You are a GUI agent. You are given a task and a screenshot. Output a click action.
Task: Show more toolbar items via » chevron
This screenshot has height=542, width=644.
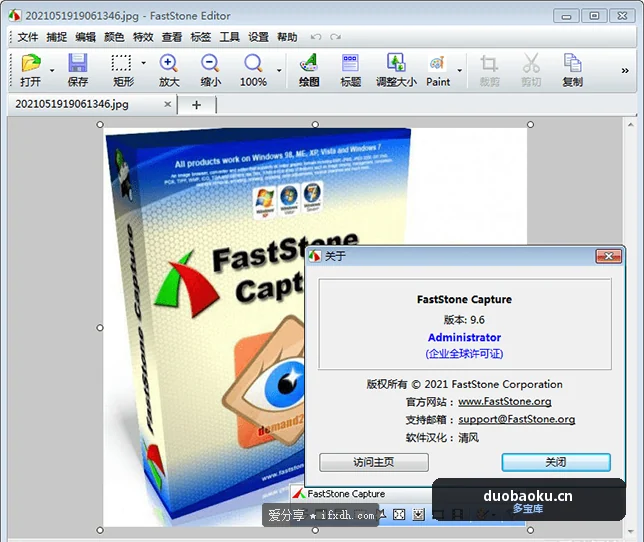[625, 71]
